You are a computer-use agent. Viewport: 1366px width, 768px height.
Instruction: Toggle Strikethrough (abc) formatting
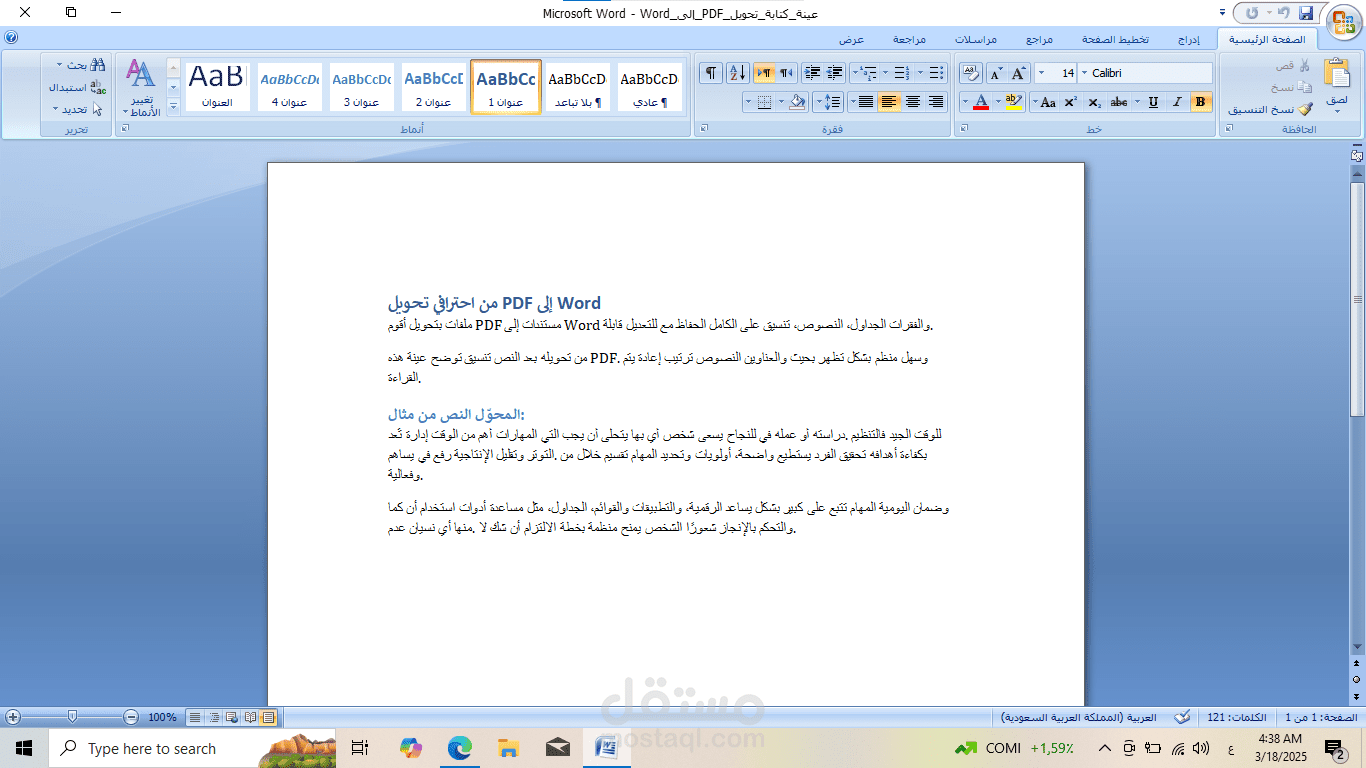pos(1119,102)
